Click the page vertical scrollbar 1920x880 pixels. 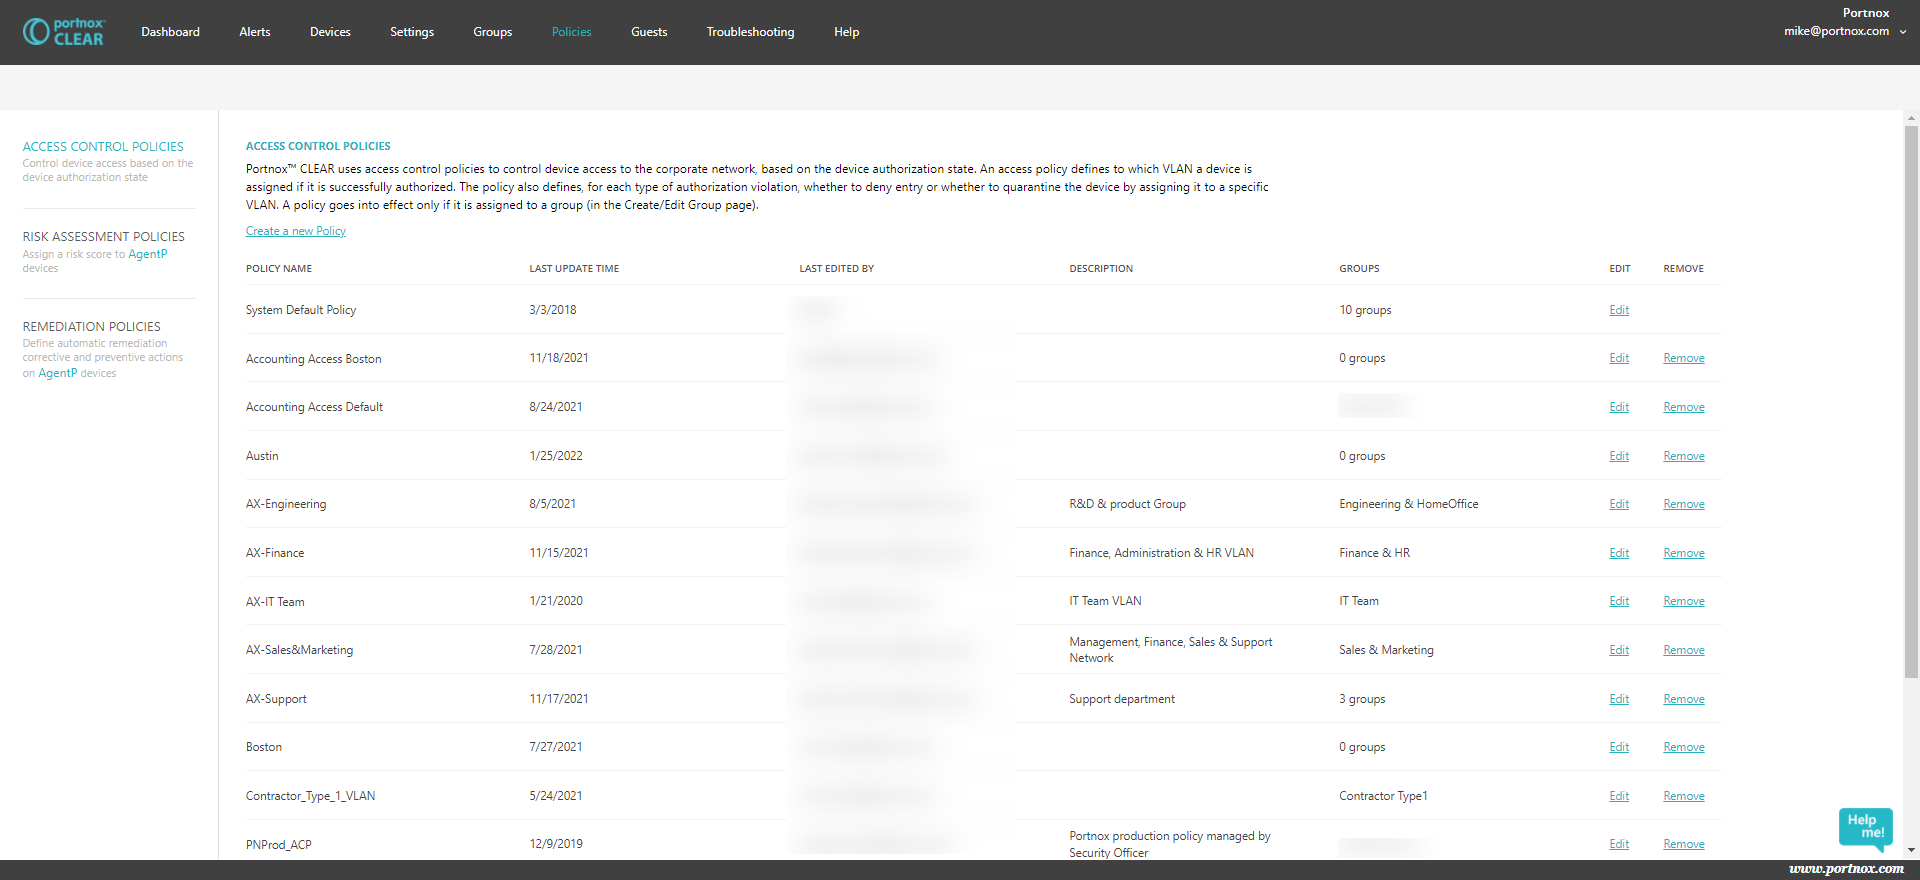[1911, 400]
